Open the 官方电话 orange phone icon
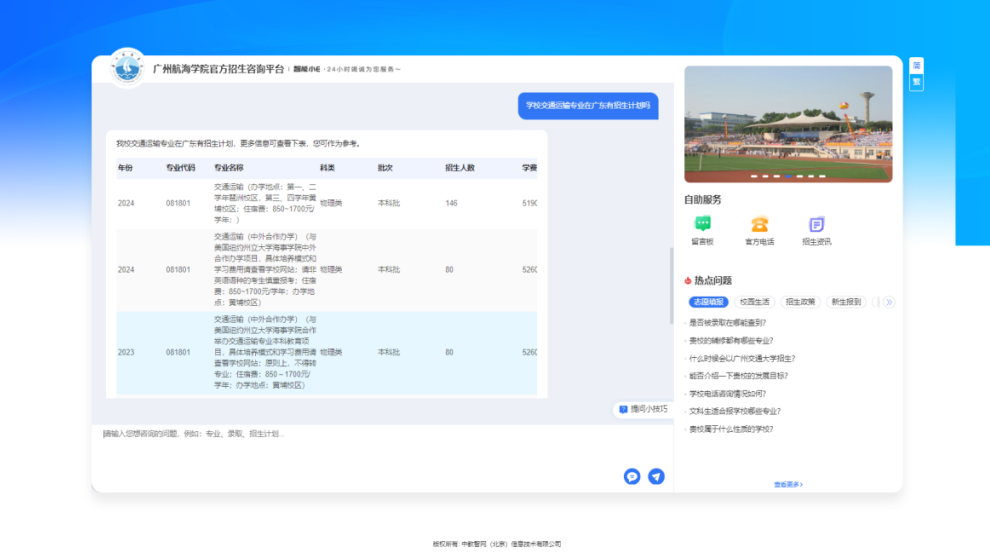The height and width of the screenshot is (556, 990). (x=759, y=225)
